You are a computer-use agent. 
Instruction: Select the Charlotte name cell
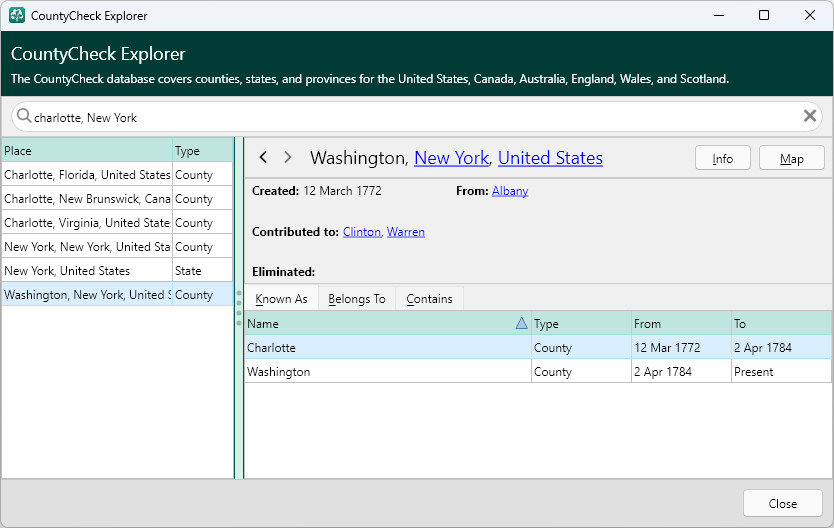[x=388, y=347]
